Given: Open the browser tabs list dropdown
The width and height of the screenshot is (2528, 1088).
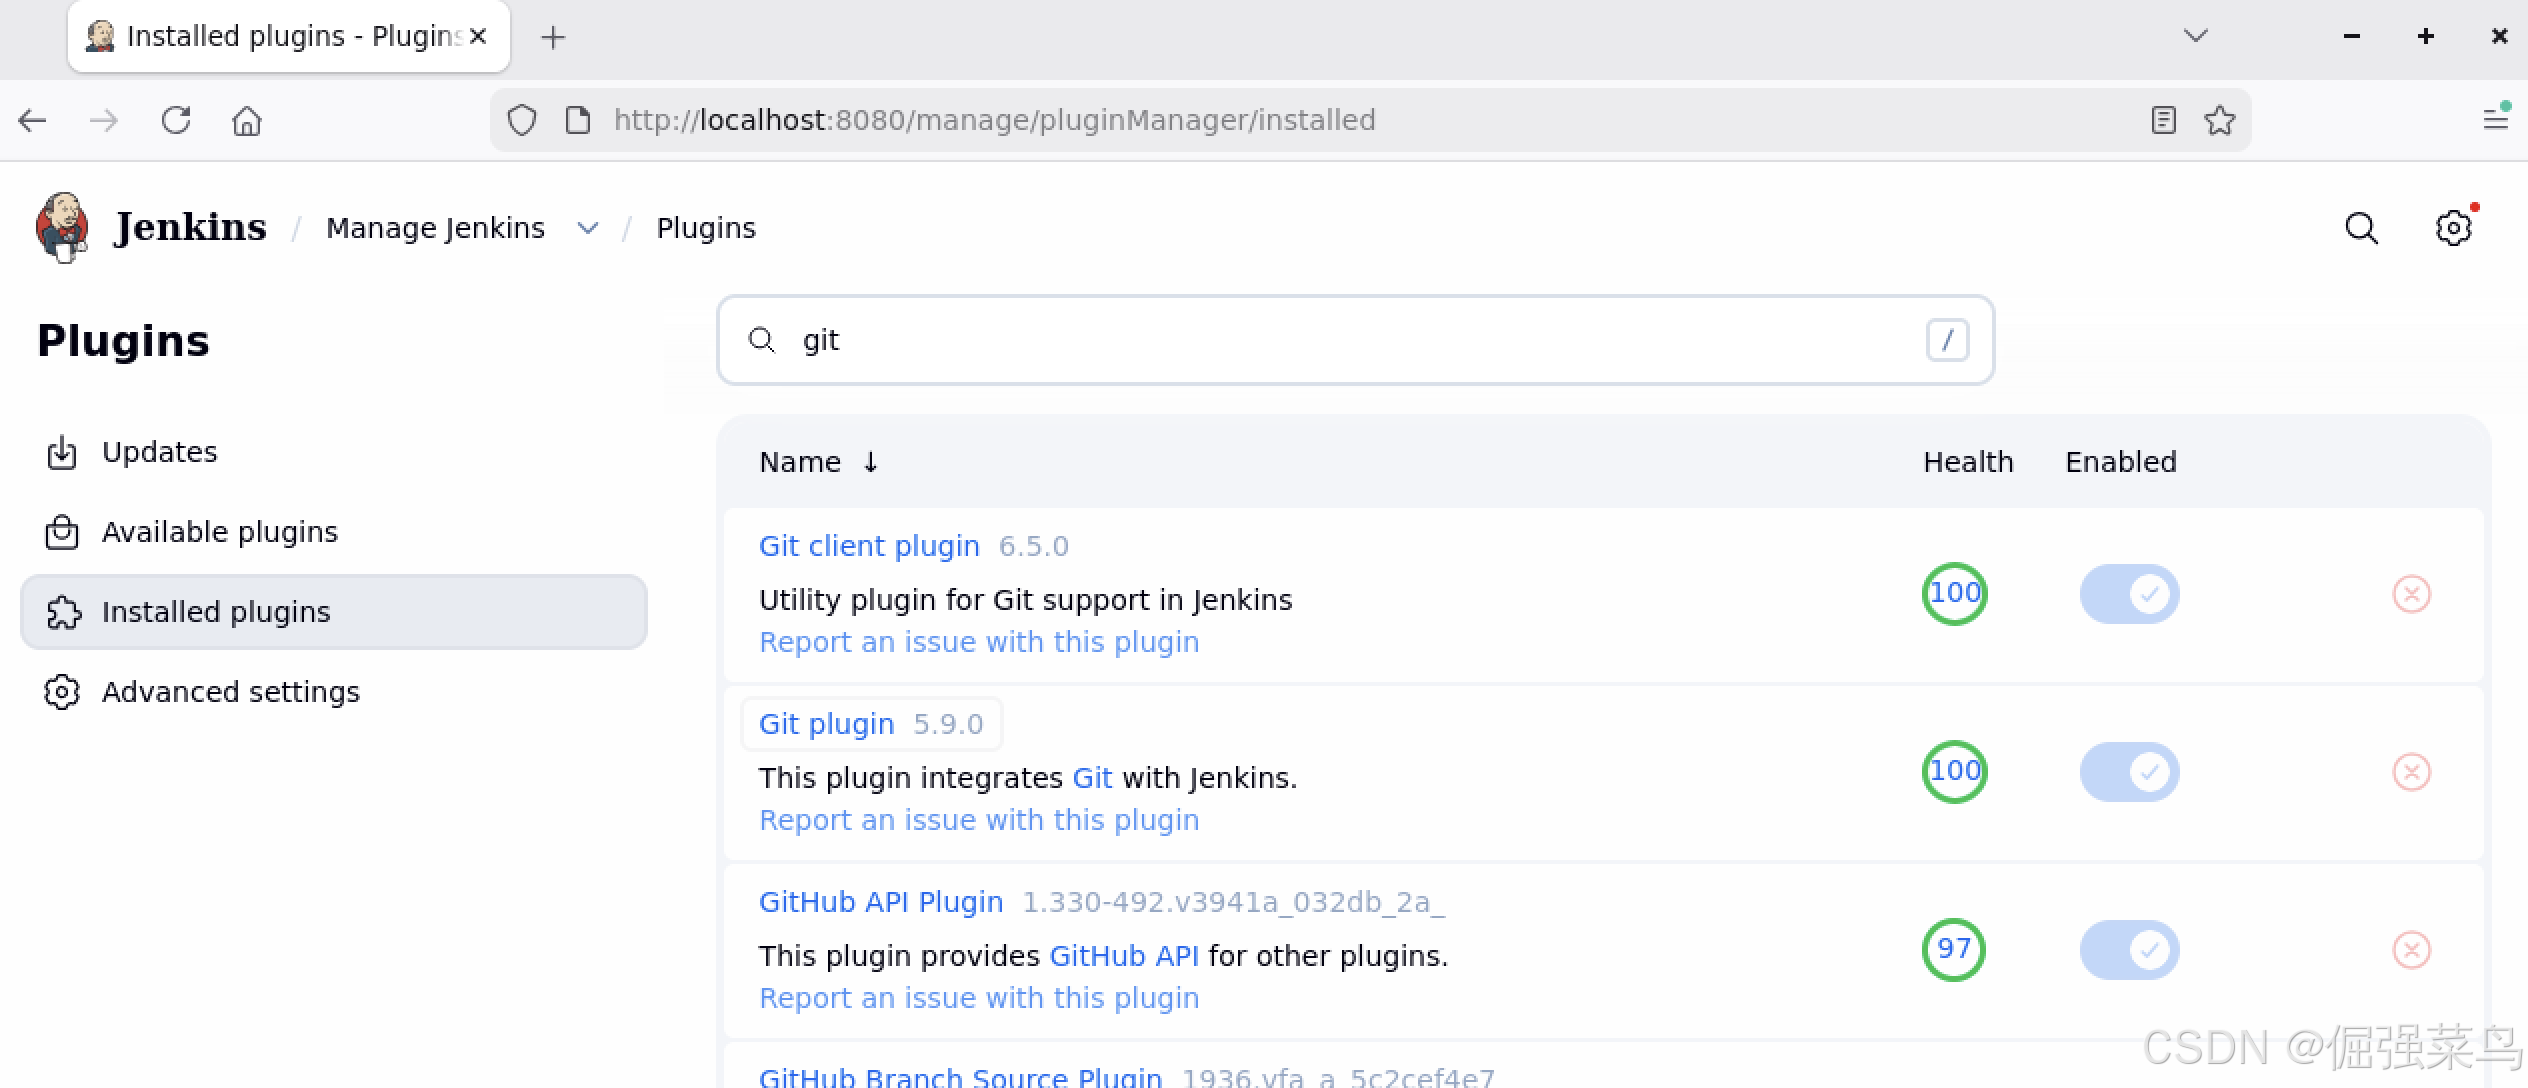Looking at the screenshot, I should coord(2195,36).
